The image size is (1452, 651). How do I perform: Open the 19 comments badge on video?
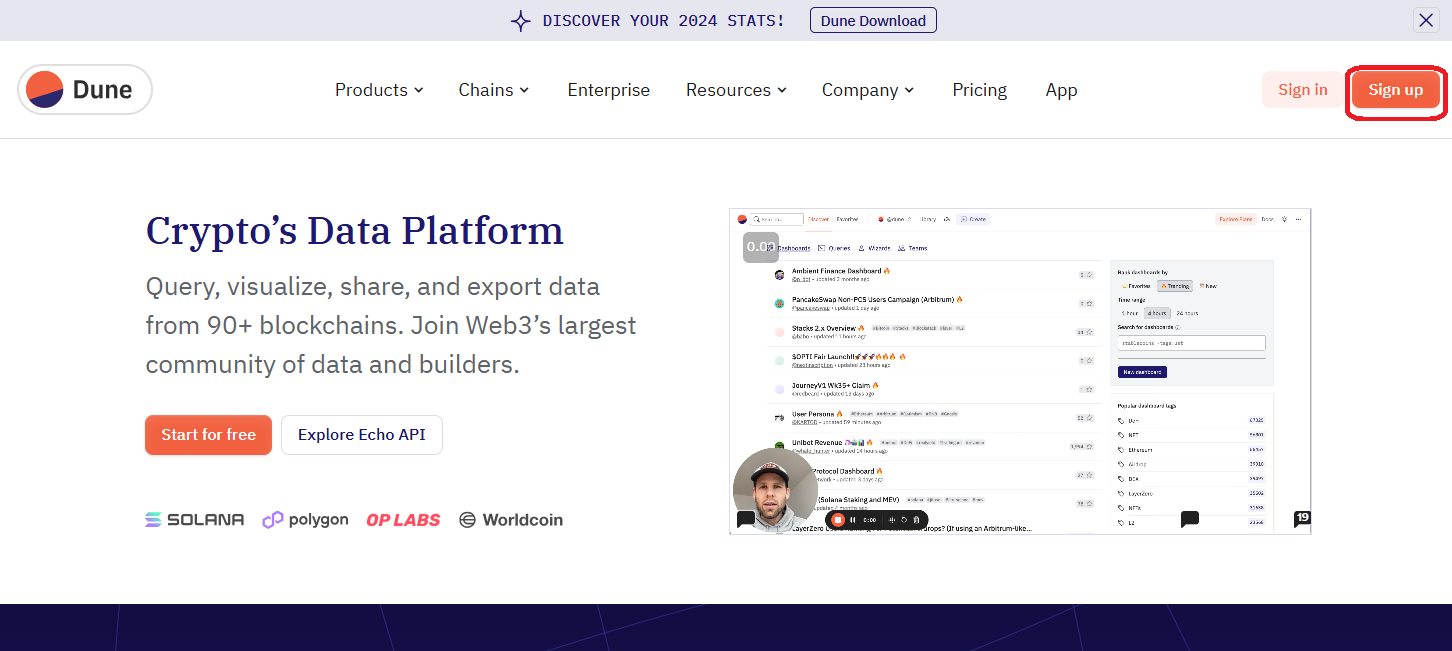click(x=1302, y=518)
